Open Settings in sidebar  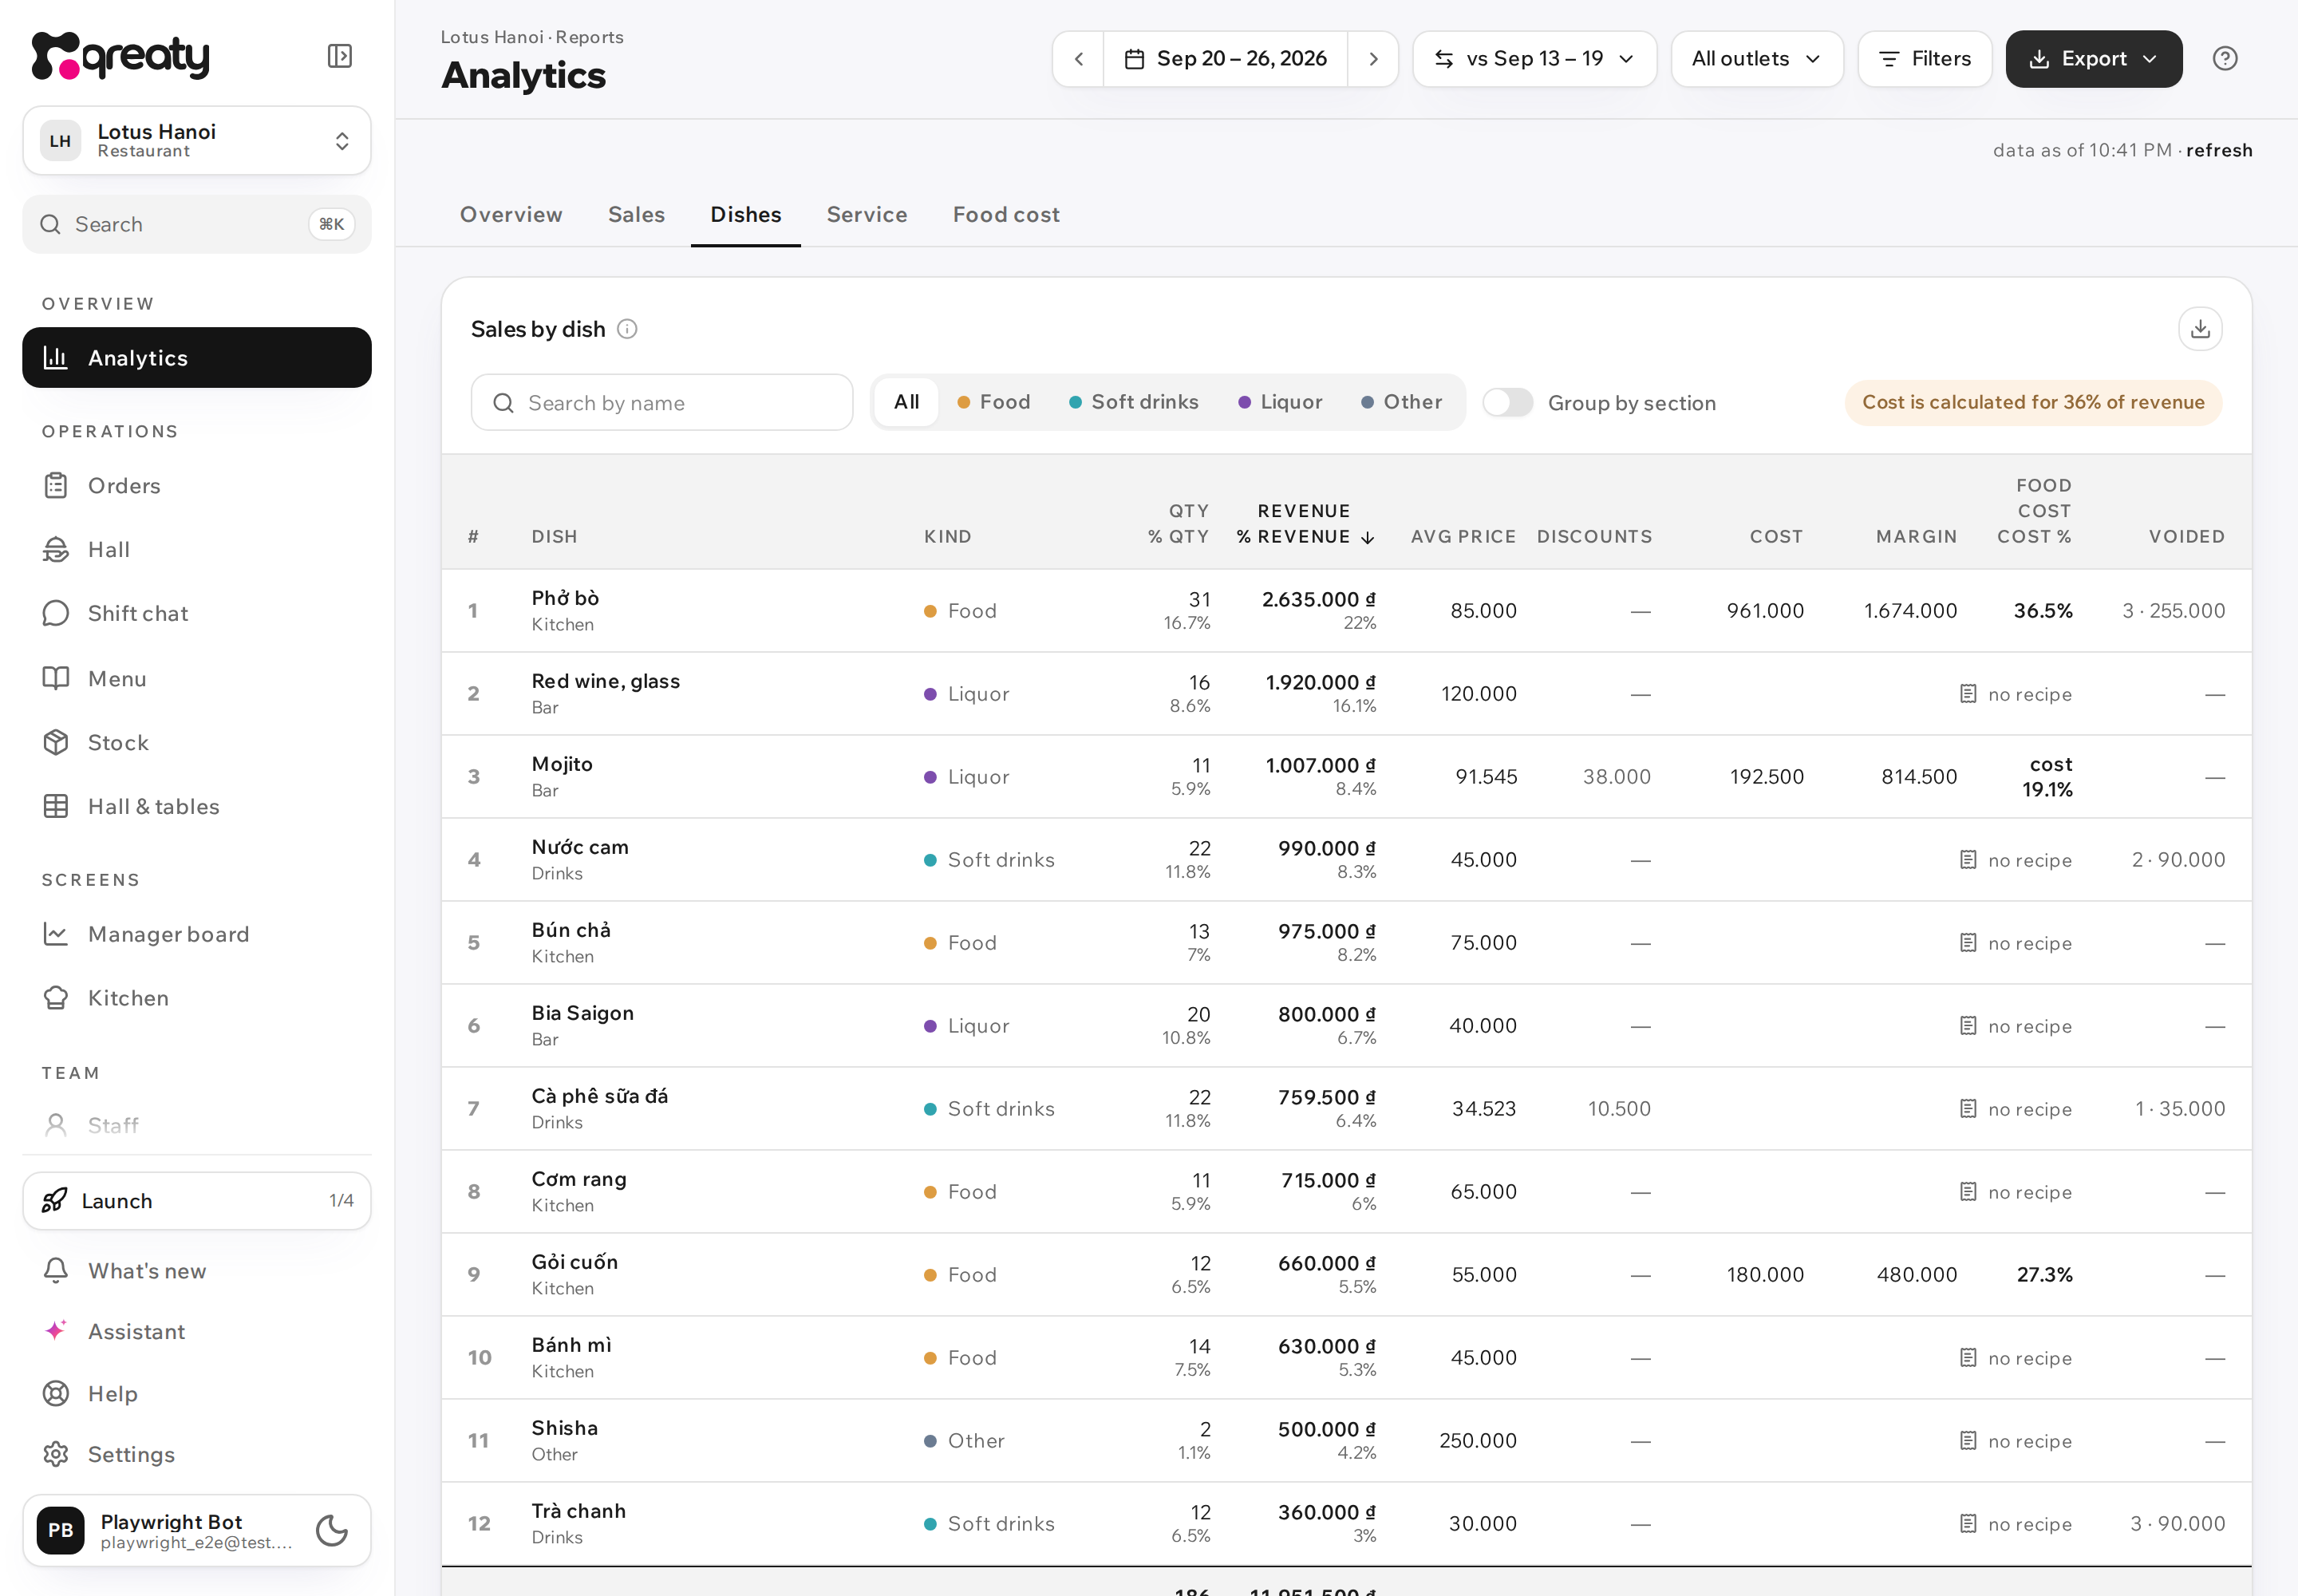point(197,1455)
